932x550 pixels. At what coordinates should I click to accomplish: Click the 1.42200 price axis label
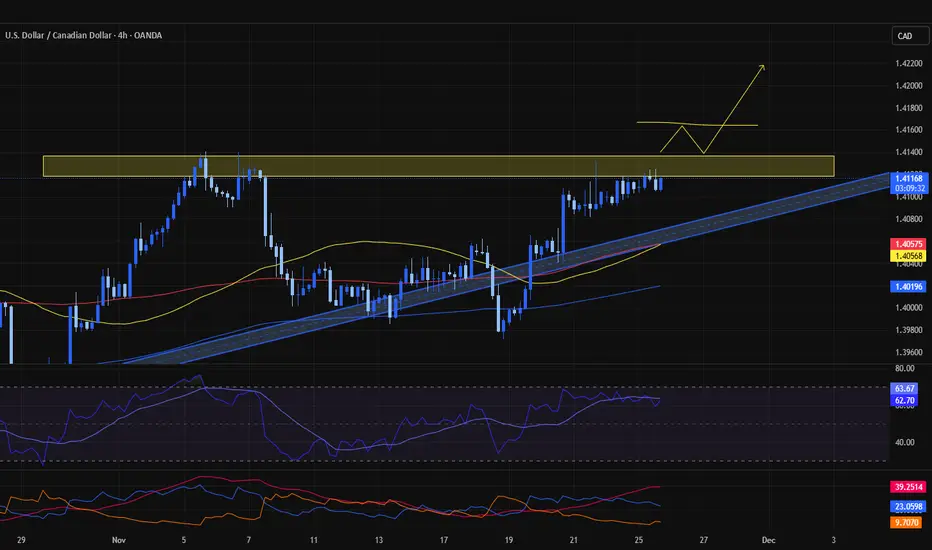pyautogui.click(x=909, y=63)
